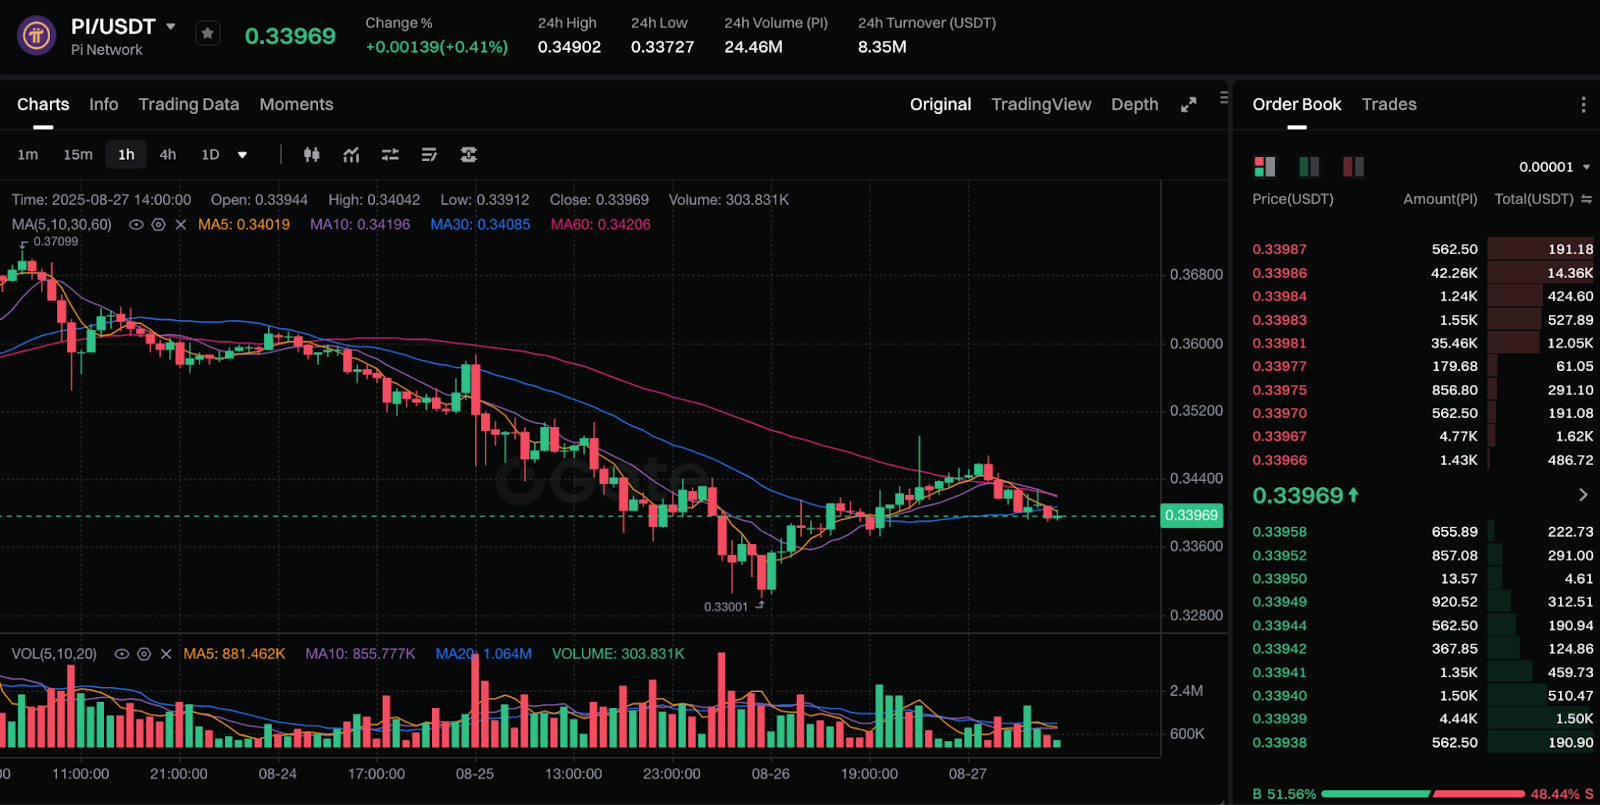Select ask price 0.33966

(x=1279, y=460)
